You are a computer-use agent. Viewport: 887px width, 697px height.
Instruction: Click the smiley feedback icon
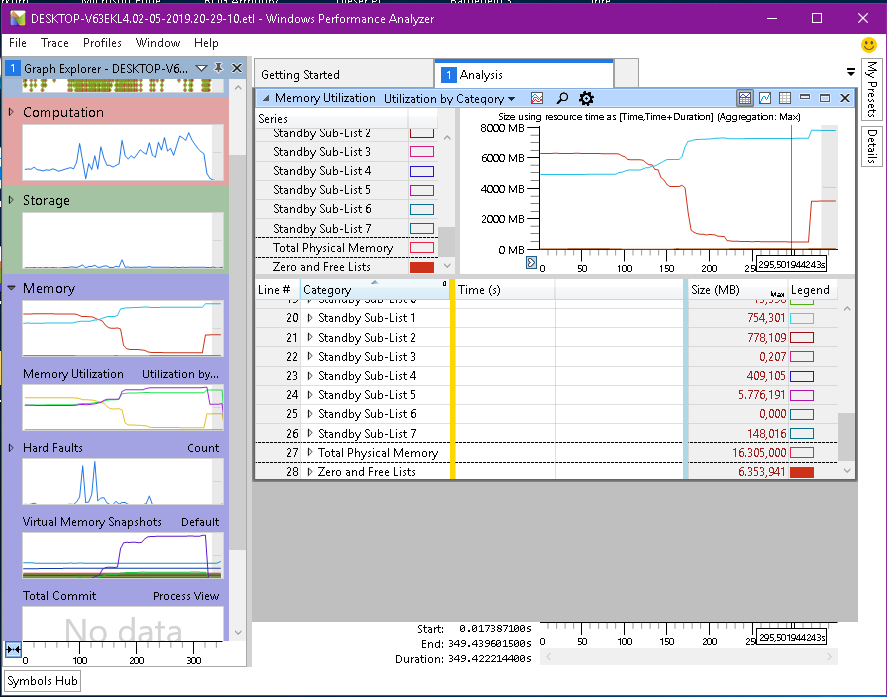tap(869, 45)
